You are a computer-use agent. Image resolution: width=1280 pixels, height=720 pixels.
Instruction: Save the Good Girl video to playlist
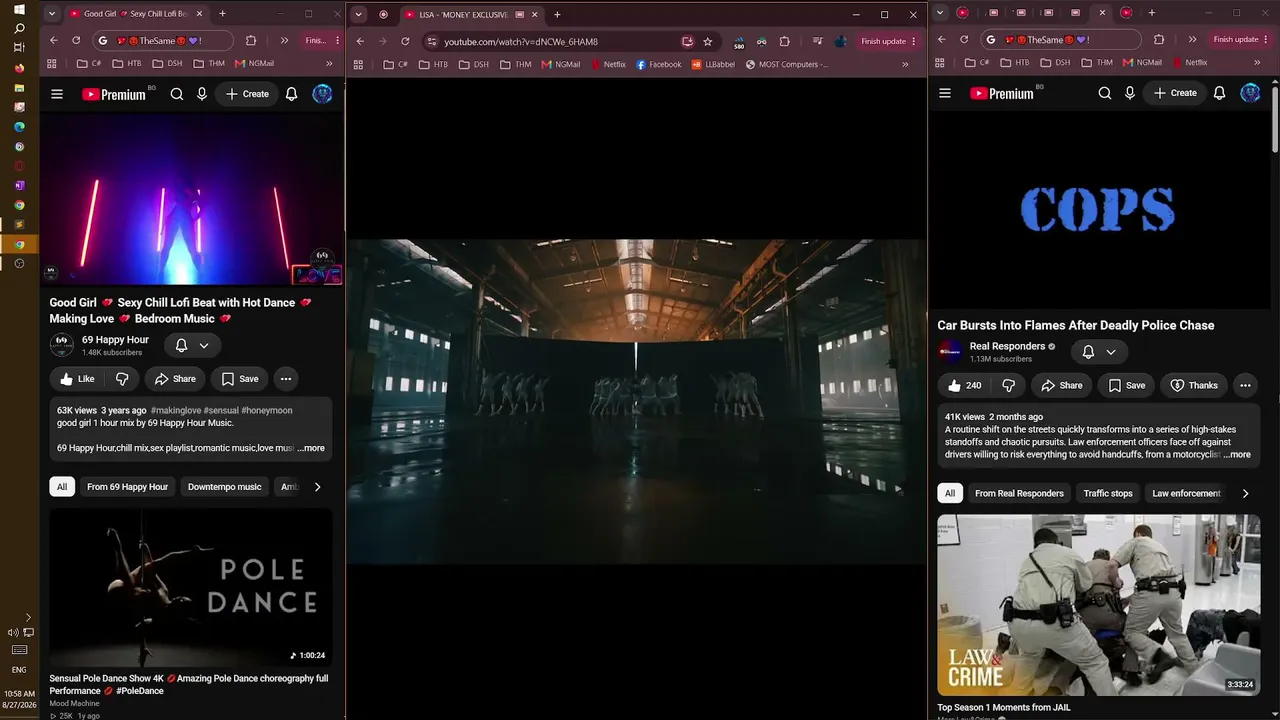(x=240, y=379)
